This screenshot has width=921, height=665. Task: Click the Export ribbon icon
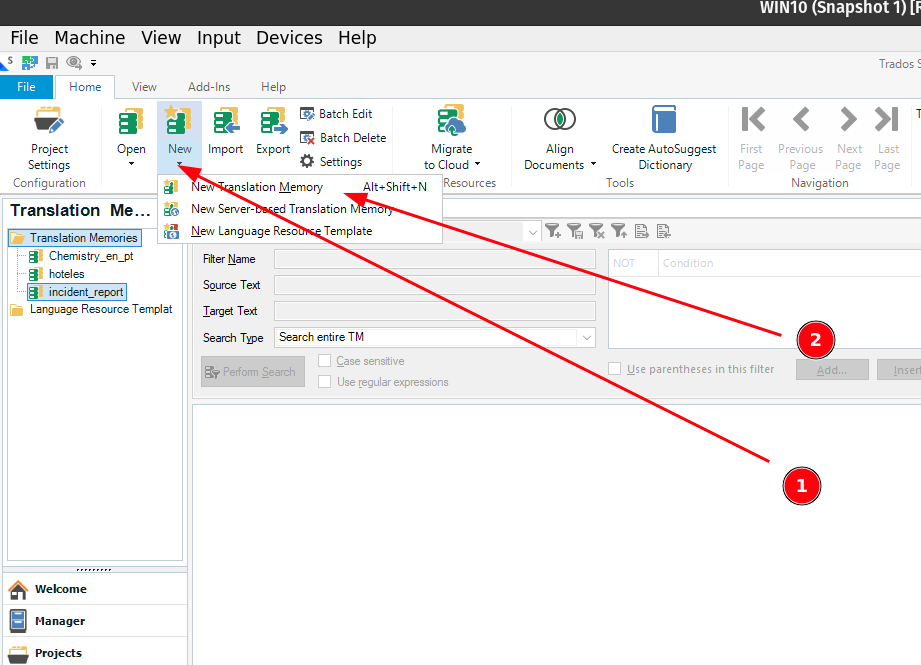pos(273,120)
